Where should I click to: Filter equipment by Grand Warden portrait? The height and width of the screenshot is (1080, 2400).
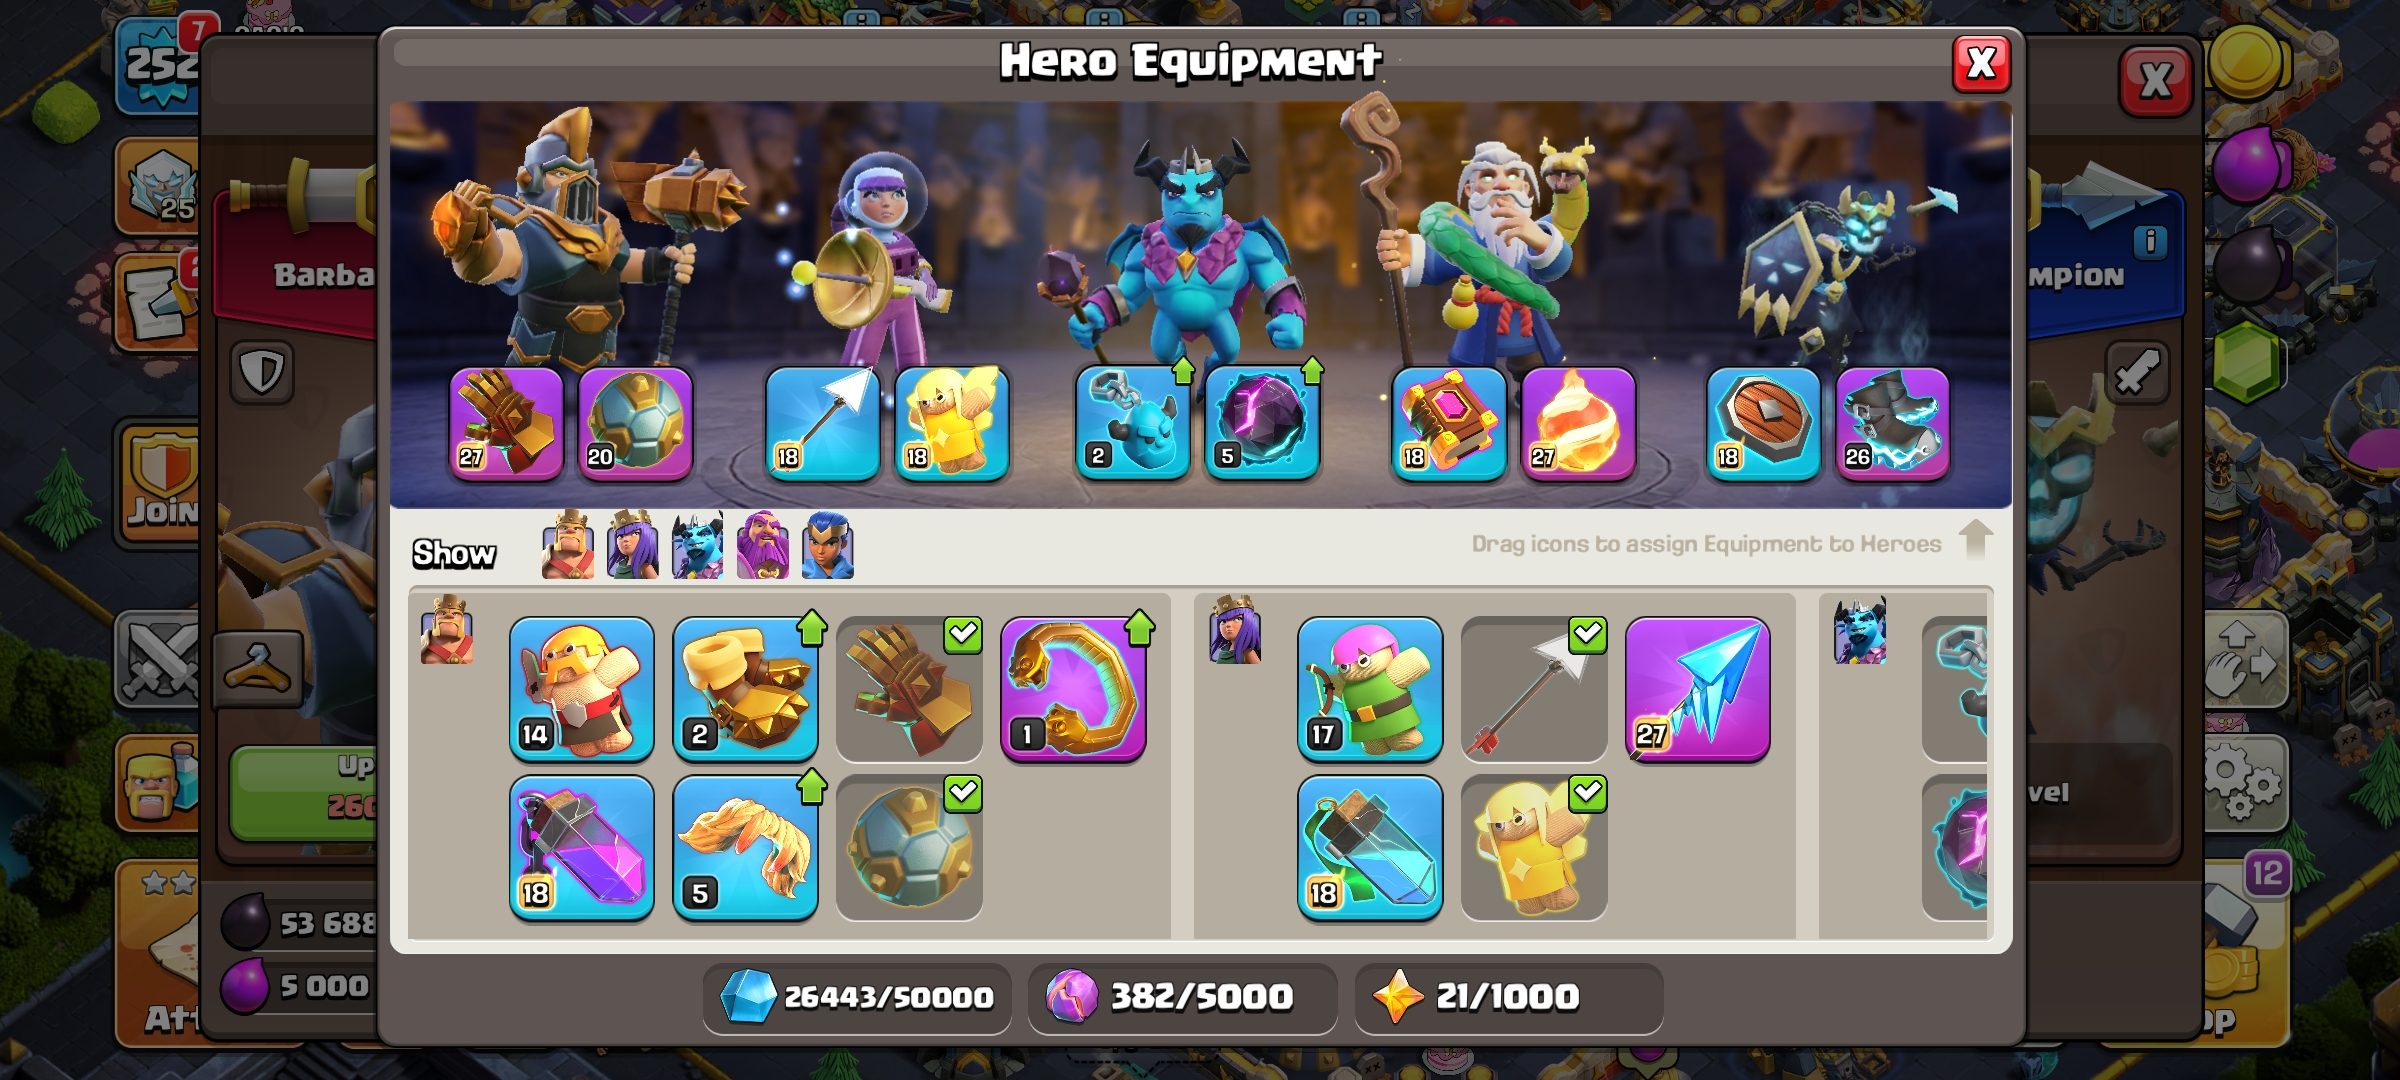point(763,545)
